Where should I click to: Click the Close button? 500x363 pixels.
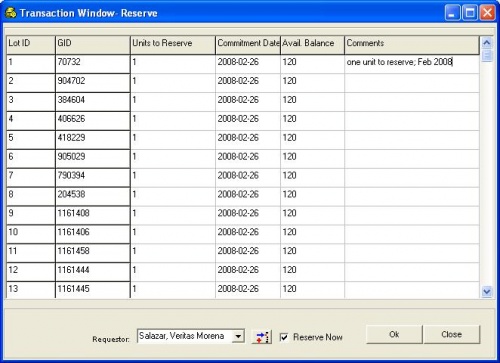coord(452,334)
